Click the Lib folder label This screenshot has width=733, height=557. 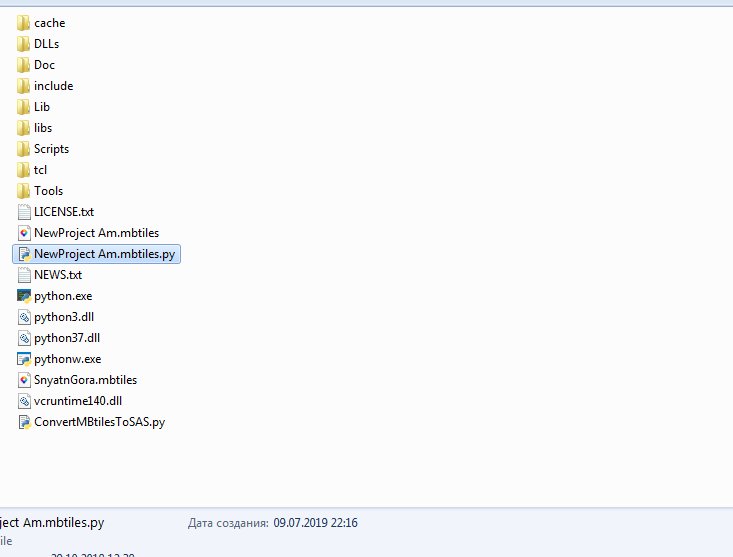(42, 107)
